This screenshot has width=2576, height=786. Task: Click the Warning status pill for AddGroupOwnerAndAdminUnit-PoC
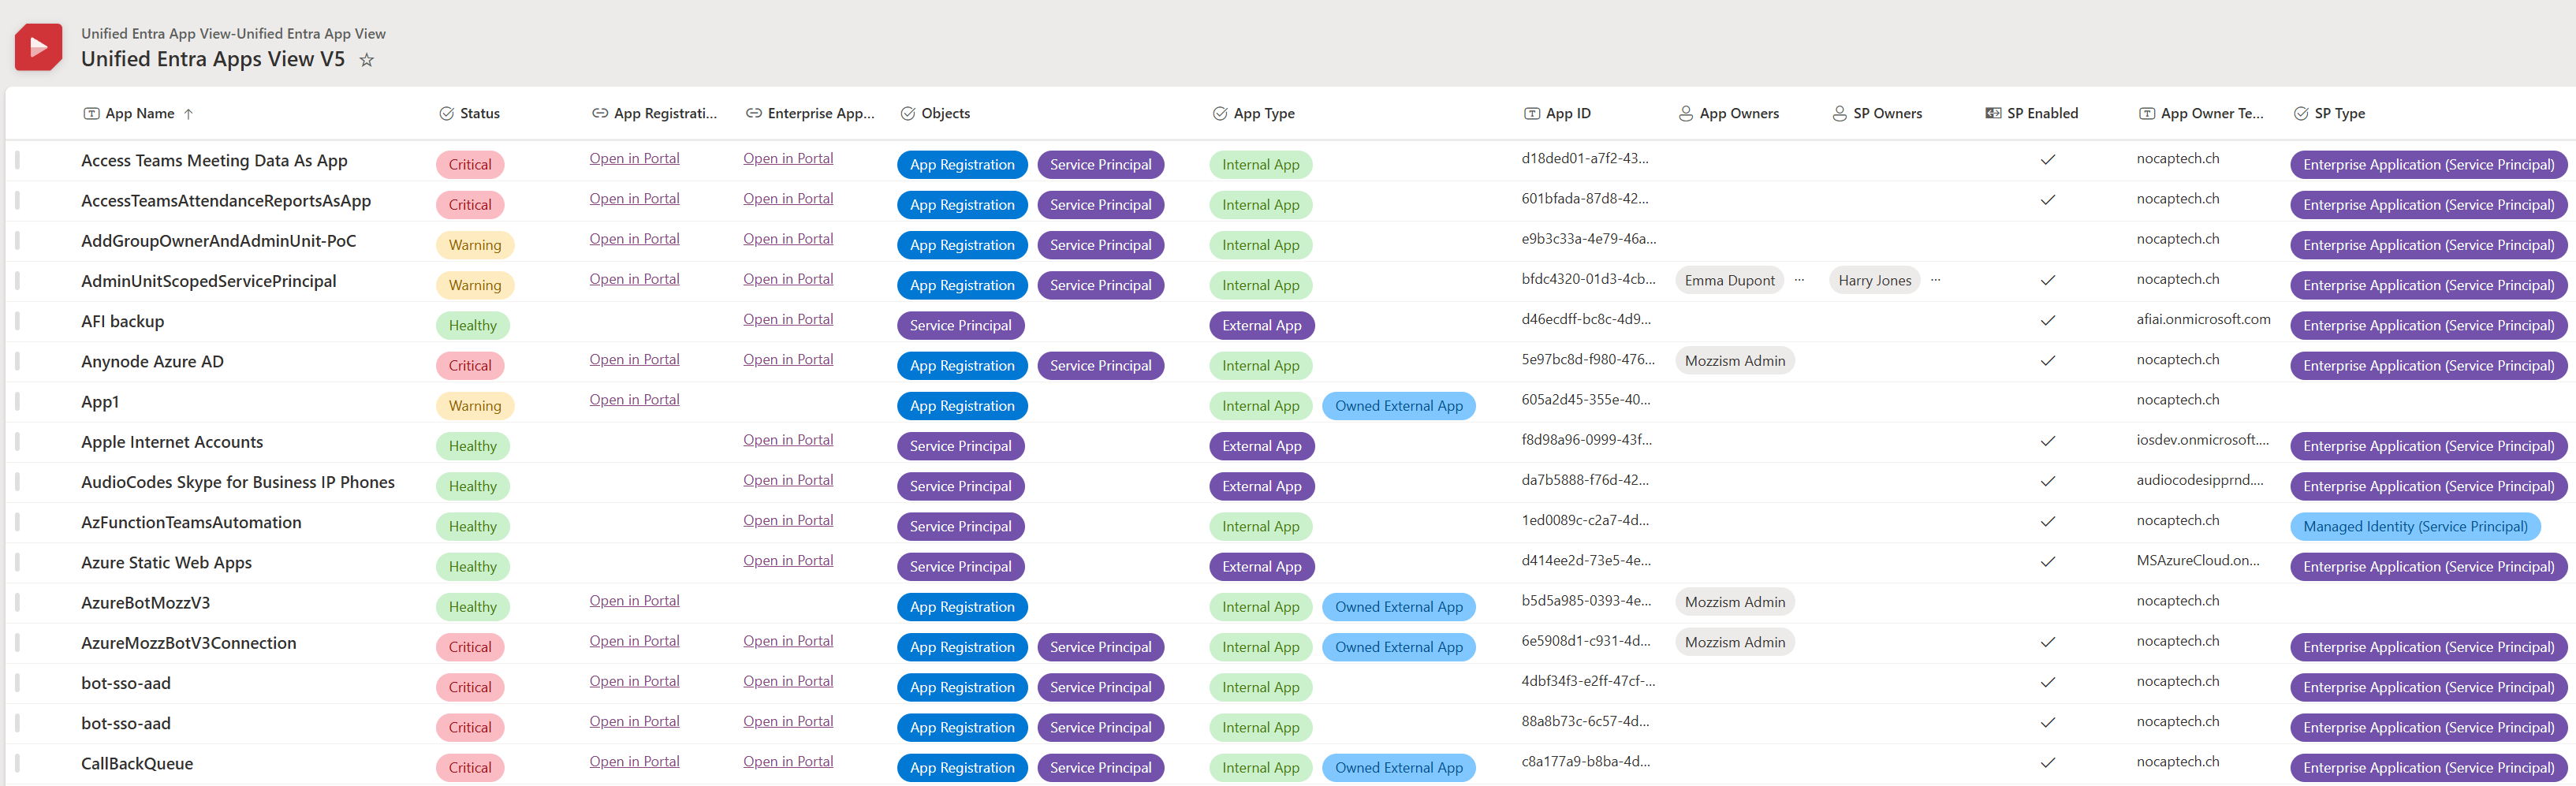coord(475,245)
